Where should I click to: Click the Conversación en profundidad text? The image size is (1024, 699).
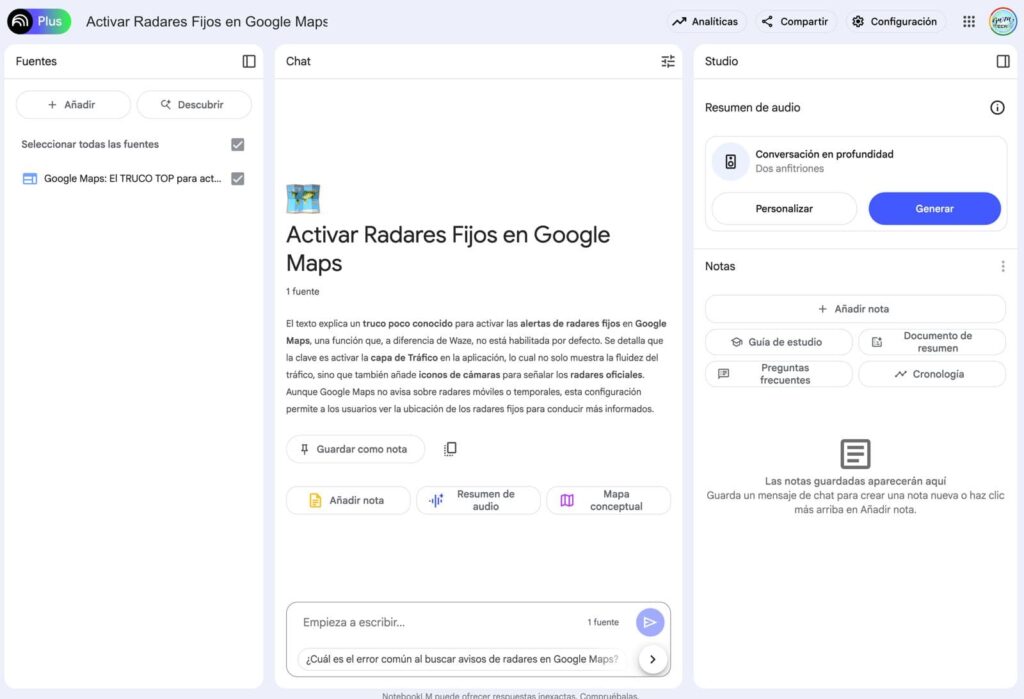click(824, 154)
